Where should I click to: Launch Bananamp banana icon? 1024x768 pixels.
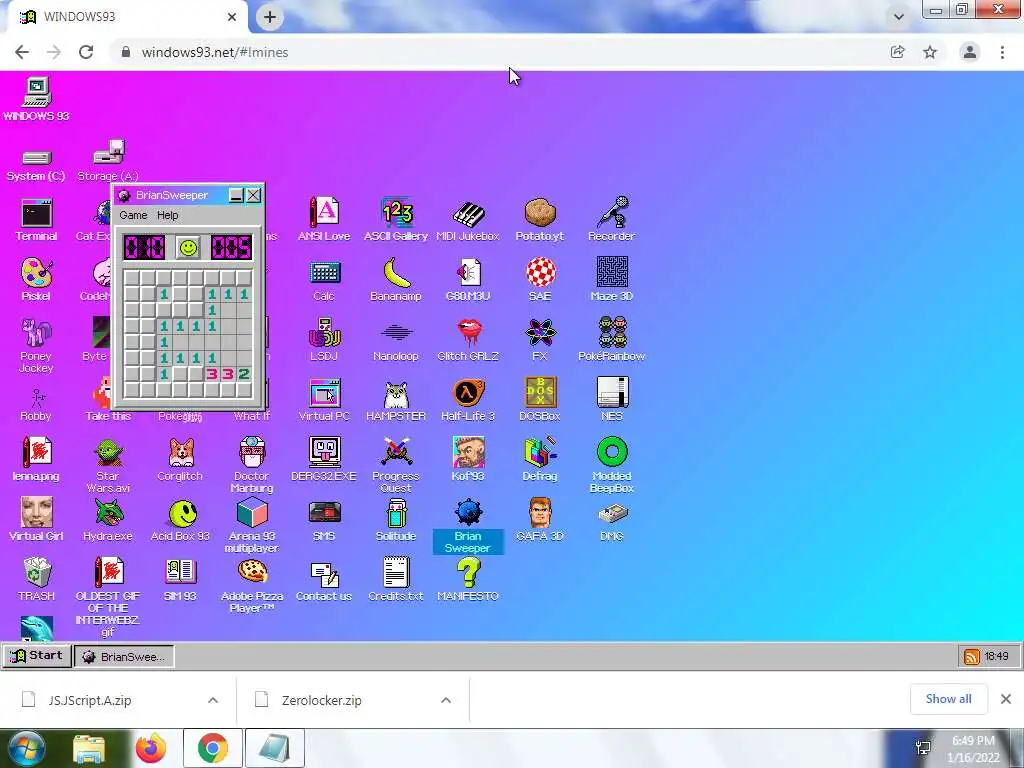pos(396,272)
